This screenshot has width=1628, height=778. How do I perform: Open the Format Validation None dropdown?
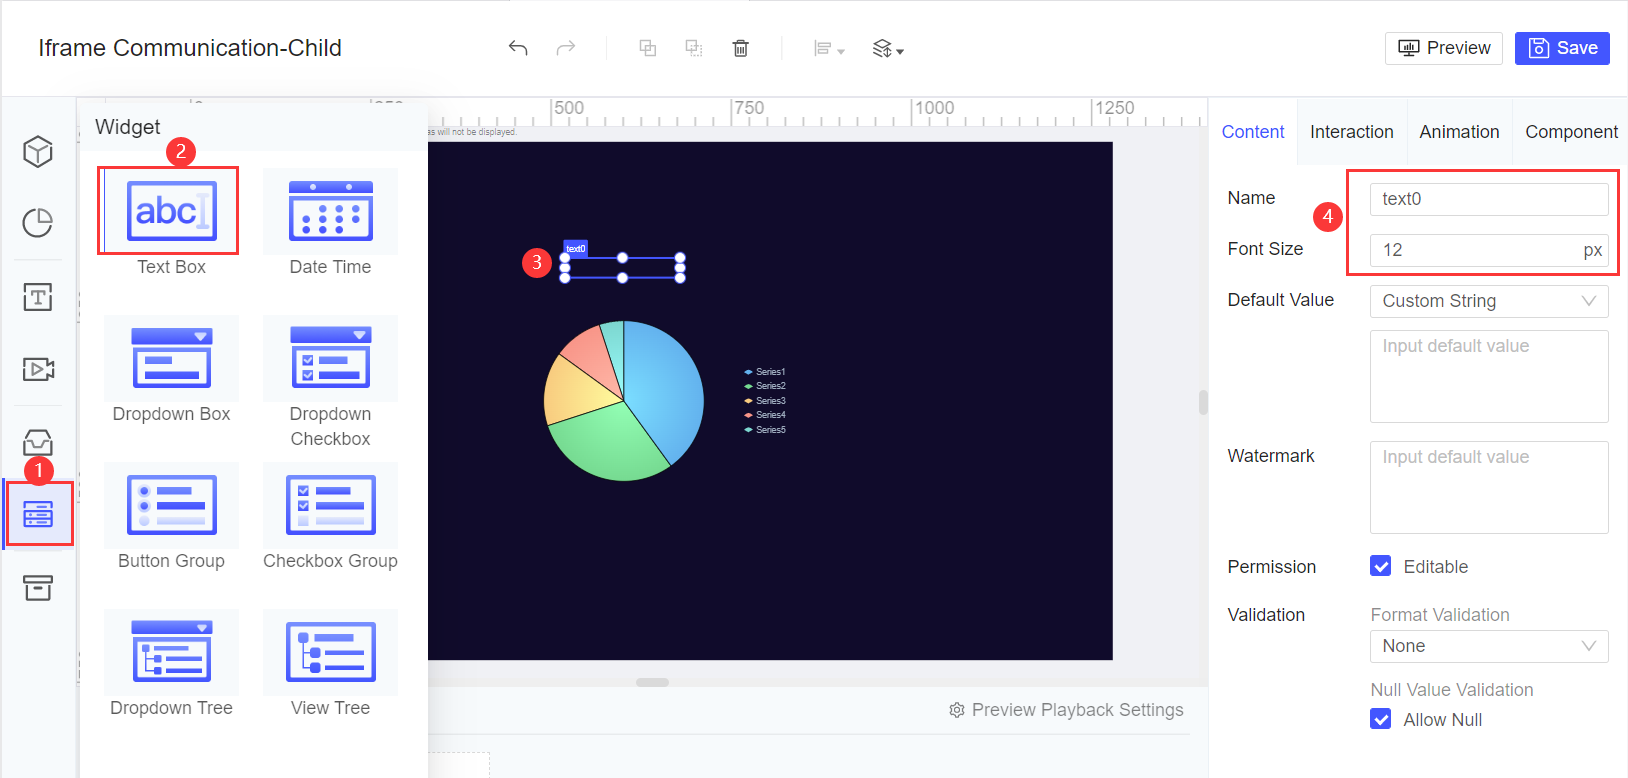pyautogui.click(x=1489, y=646)
